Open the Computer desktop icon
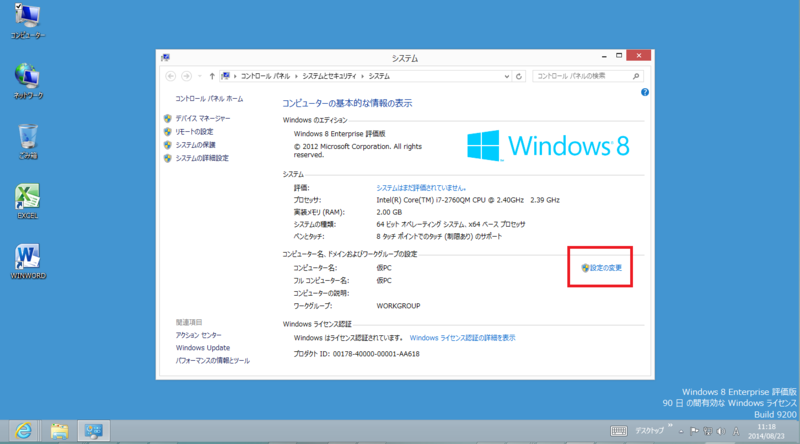Image resolution: width=800 pixels, height=444 pixels. pyautogui.click(x=28, y=20)
